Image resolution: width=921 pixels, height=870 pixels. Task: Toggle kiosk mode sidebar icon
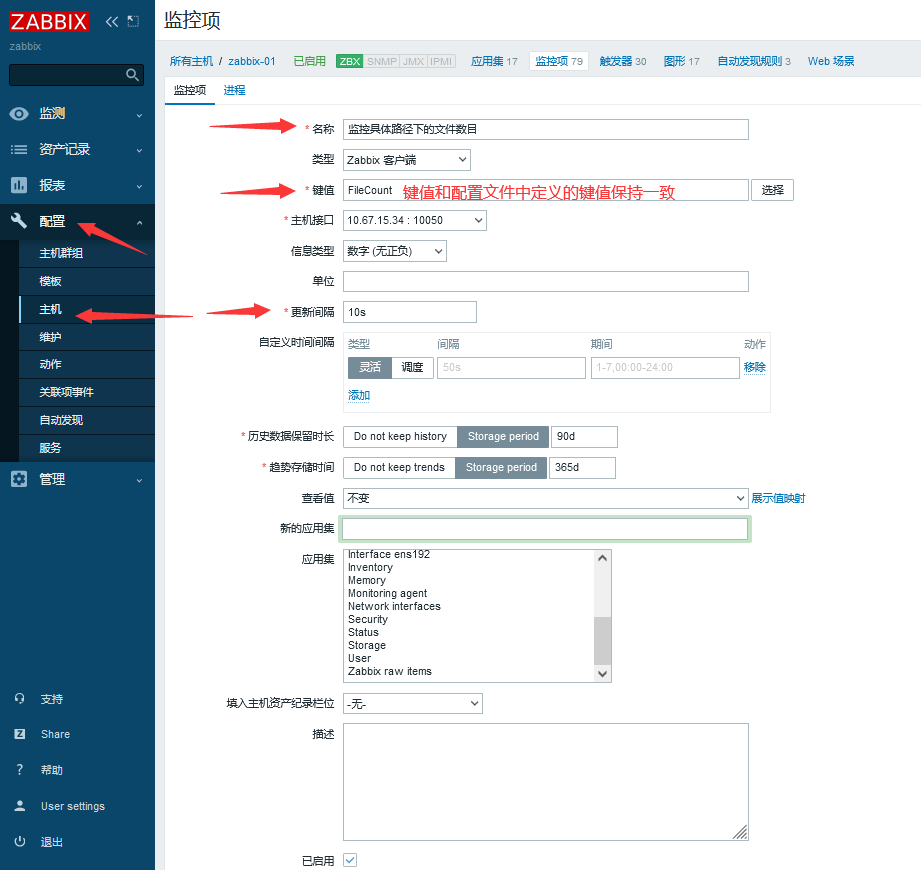coord(133,22)
